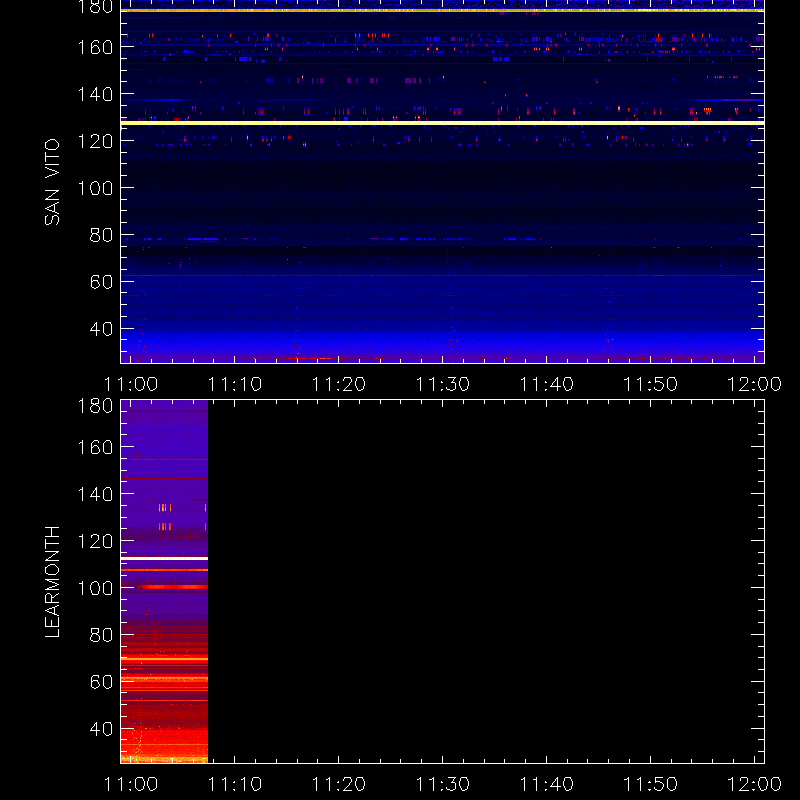Click 11:50 time label under SAN VITO plot
Image resolution: width=800 pixels, height=800 pixels.
651,384
